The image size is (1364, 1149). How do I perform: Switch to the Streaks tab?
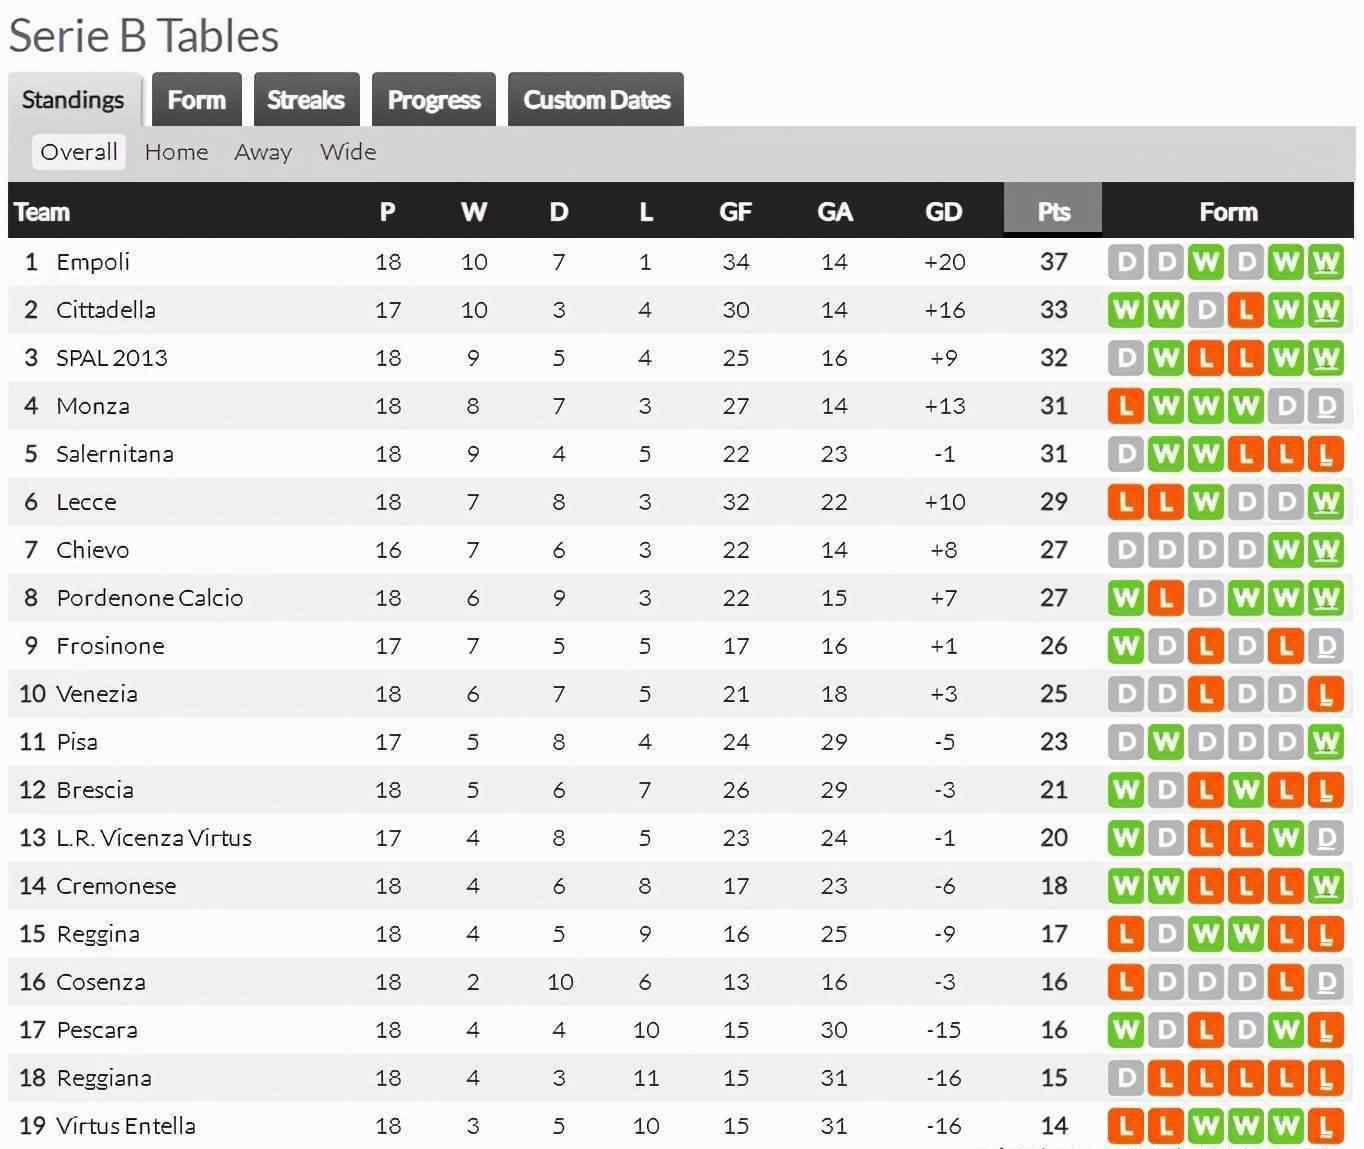coord(306,100)
